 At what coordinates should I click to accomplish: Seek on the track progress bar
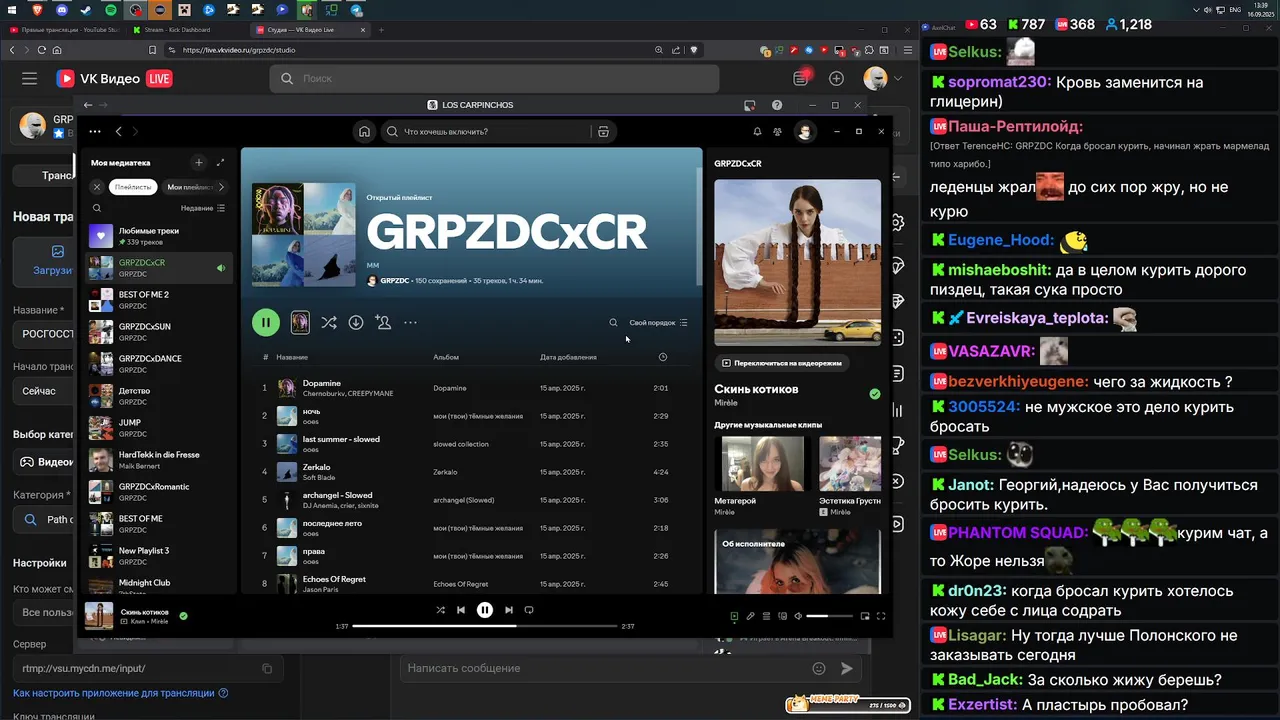484,626
